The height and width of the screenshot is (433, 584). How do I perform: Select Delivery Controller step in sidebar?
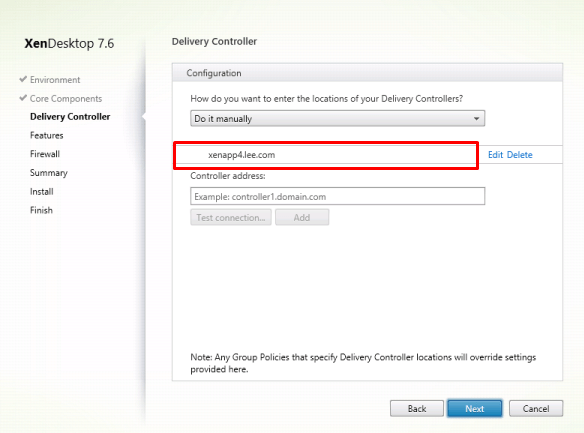pos(70,117)
